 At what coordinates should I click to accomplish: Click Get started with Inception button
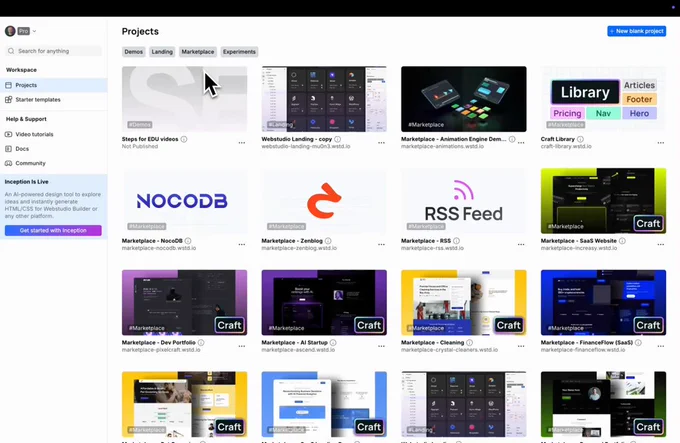(x=53, y=230)
